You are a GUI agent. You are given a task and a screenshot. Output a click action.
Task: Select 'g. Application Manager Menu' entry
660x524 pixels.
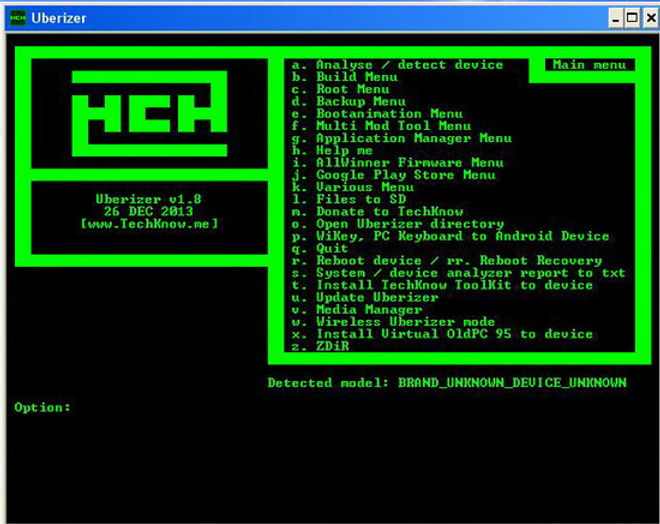pos(402,138)
